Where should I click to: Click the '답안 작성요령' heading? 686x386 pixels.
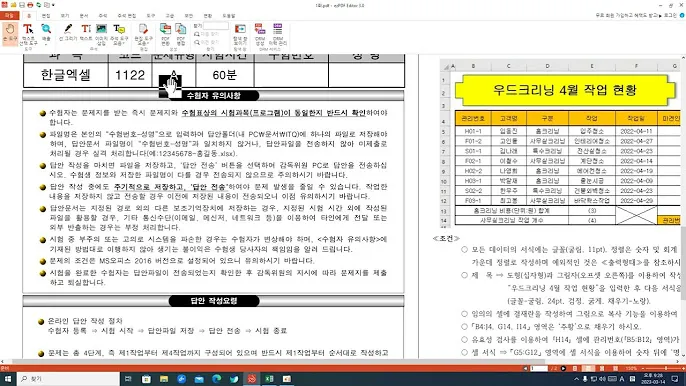point(214,301)
